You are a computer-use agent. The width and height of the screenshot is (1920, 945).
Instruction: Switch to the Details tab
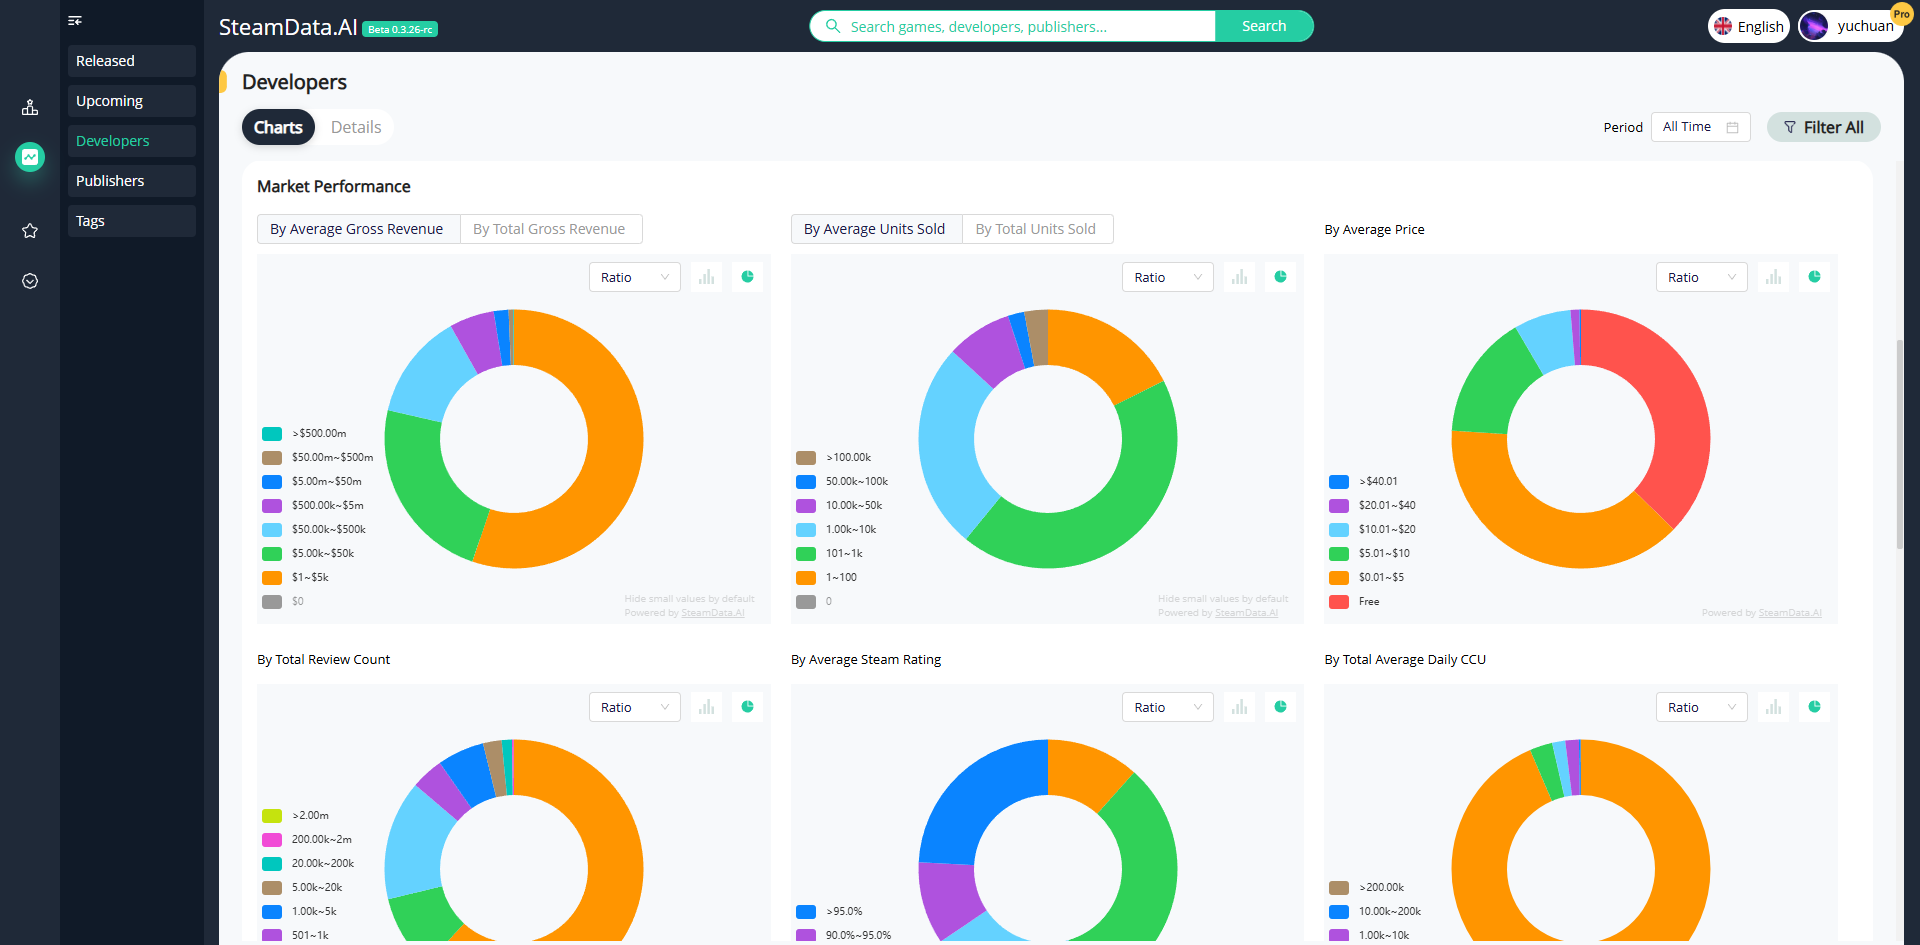[356, 127]
